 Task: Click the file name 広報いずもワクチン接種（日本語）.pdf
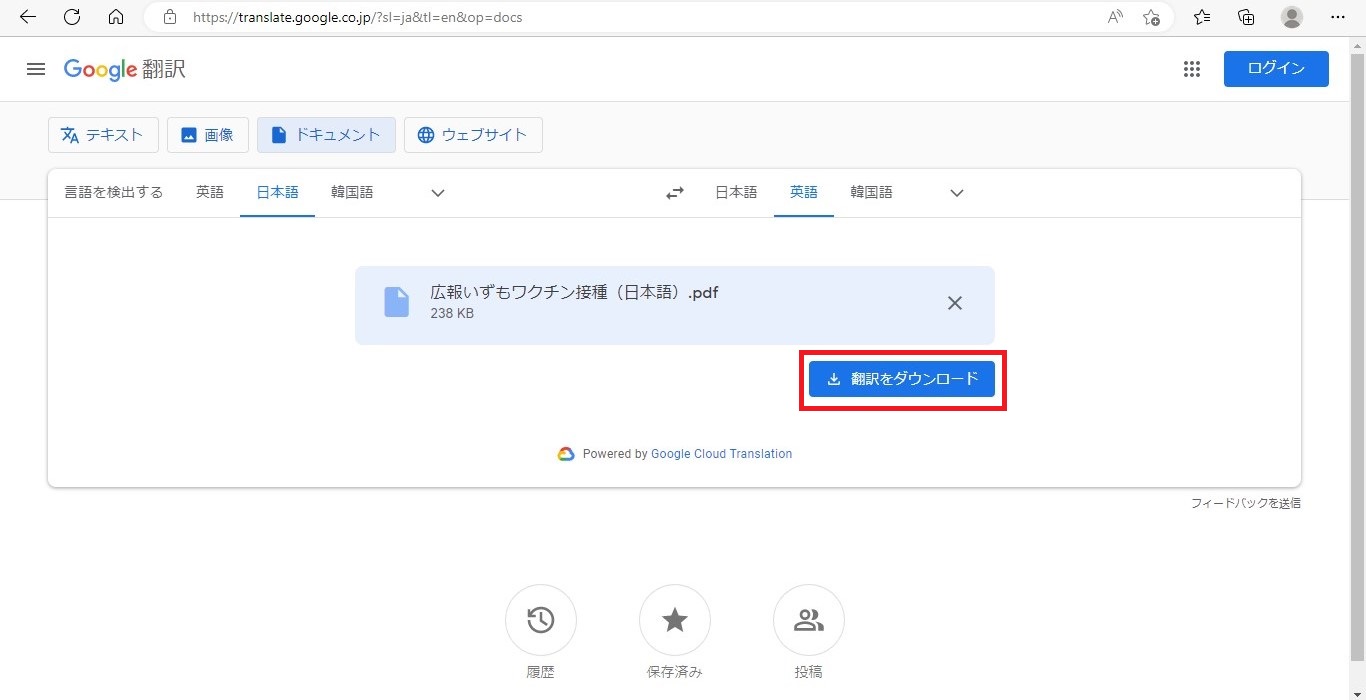point(574,293)
